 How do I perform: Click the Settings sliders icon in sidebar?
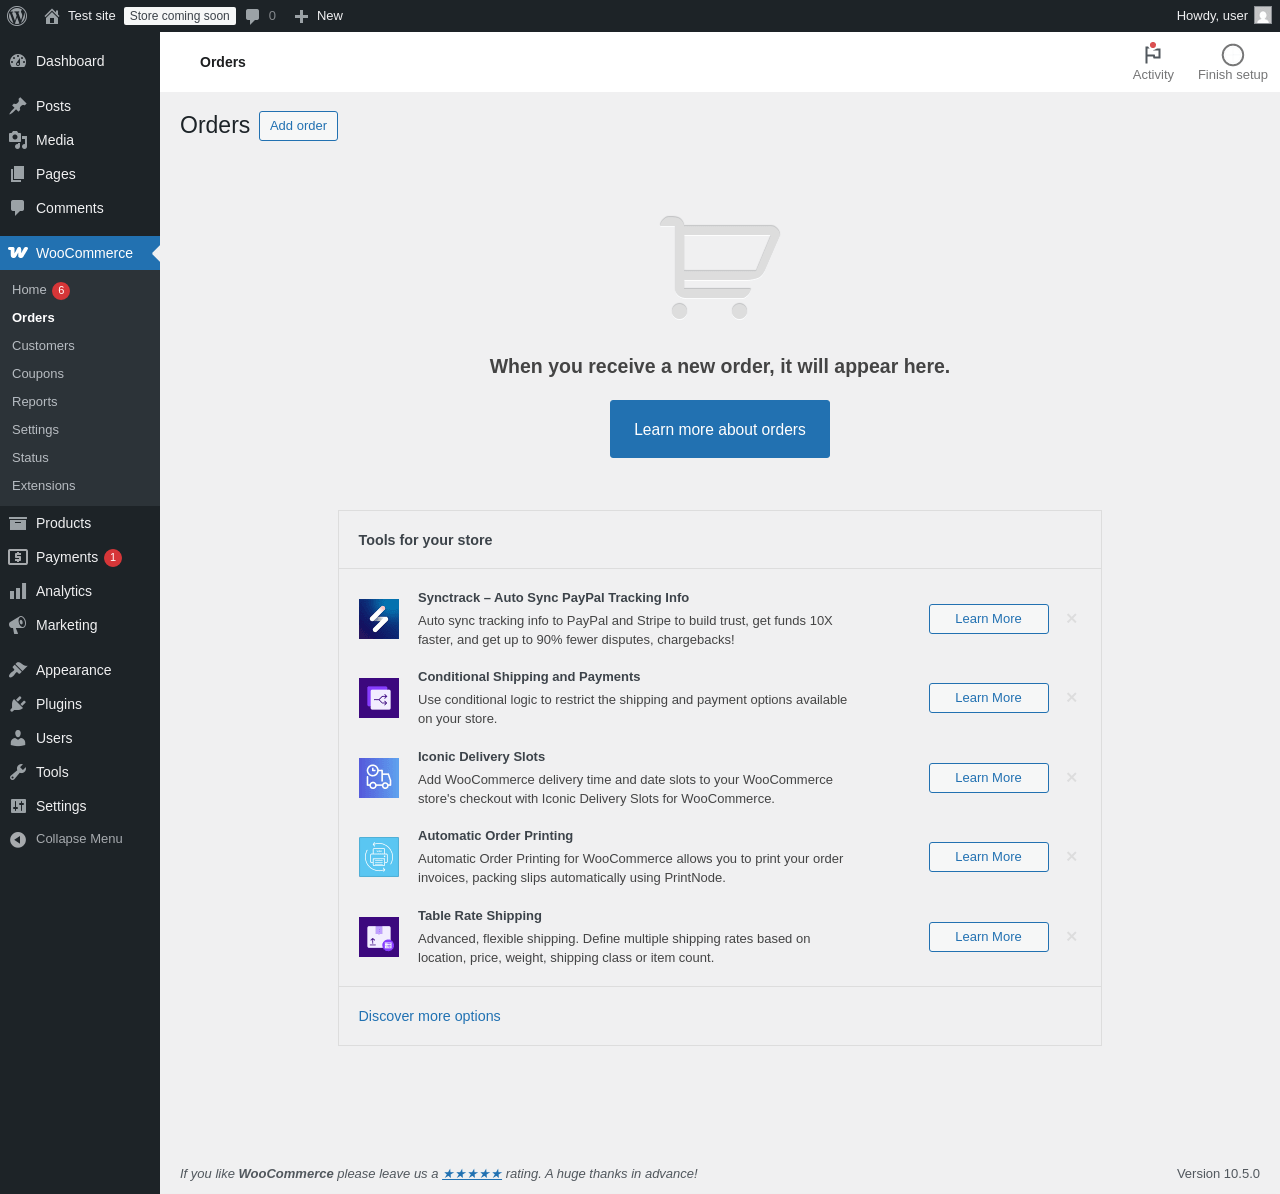[x=18, y=806]
